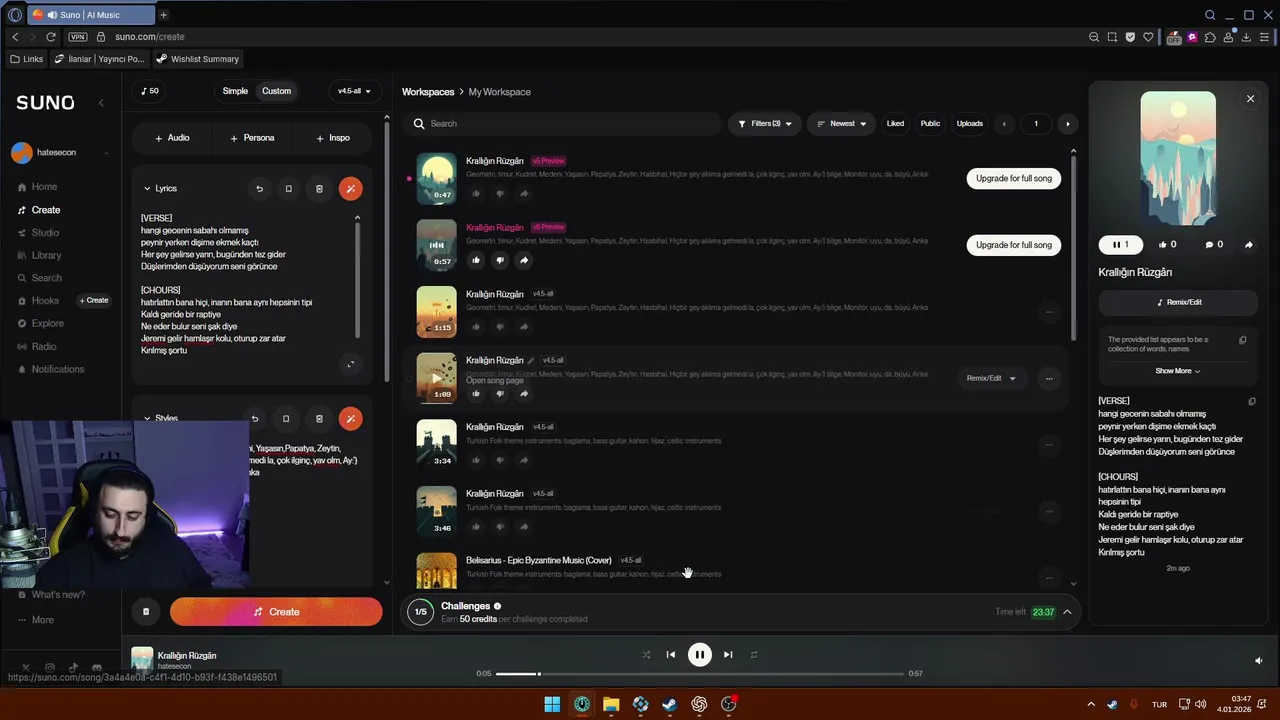Click the orange magic wand in Lyrics
Screen dimensions: 1280x720
tap(350, 188)
